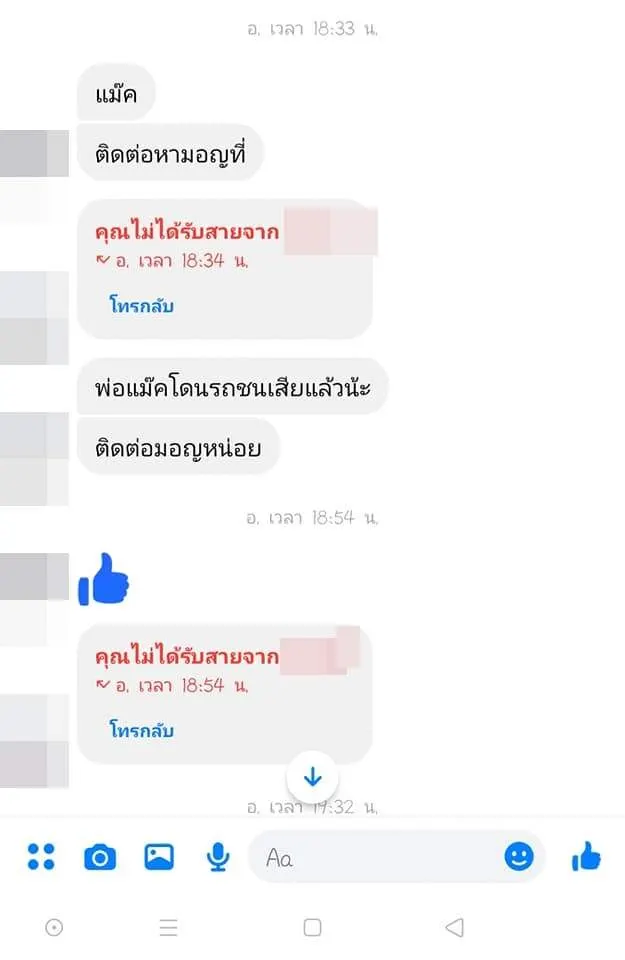Tap the microphone voice message icon

[218, 857]
